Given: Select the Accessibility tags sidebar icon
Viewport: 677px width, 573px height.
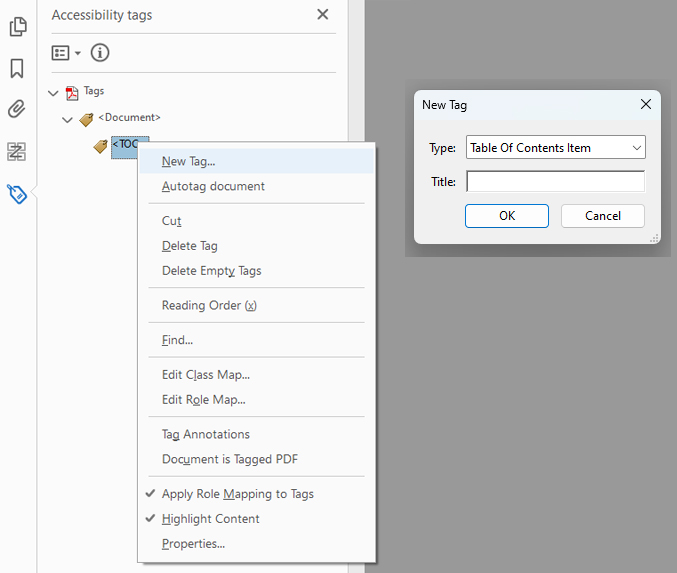Looking at the screenshot, I should (x=17, y=194).
